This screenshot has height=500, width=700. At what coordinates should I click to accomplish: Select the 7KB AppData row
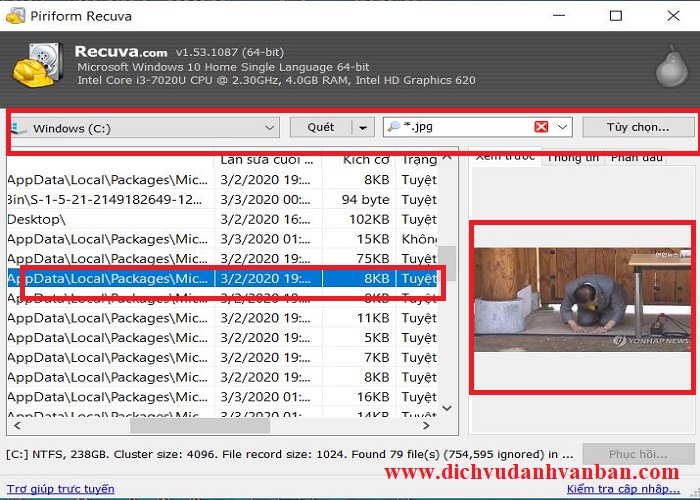point(222,357)
